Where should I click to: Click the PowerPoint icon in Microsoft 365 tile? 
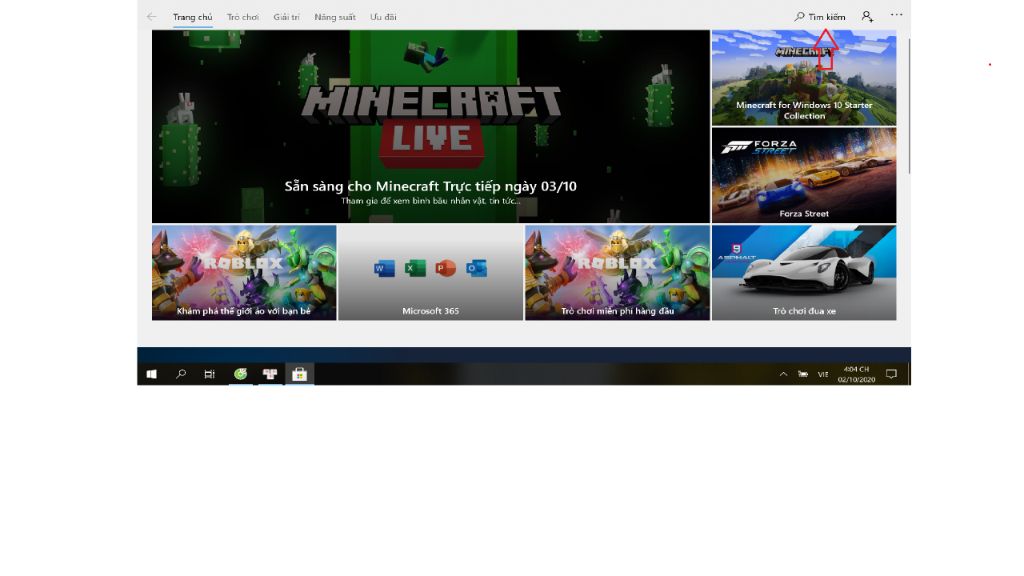(445, 268)
